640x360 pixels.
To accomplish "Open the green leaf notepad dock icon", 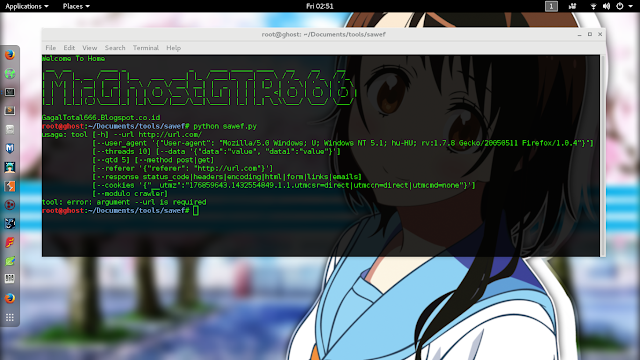I will [x=10, y=261].
